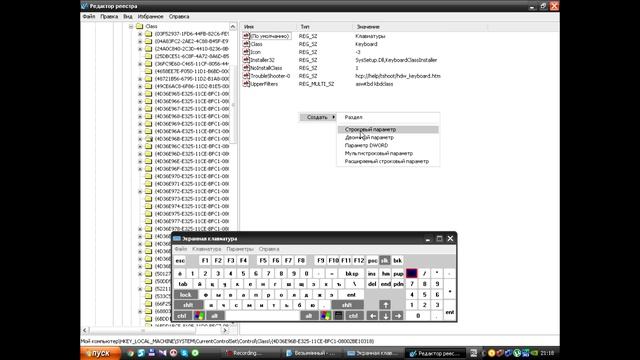The image size is (640, 360).
Task: Click the system tray clock
Action: [x=547, y=353]
